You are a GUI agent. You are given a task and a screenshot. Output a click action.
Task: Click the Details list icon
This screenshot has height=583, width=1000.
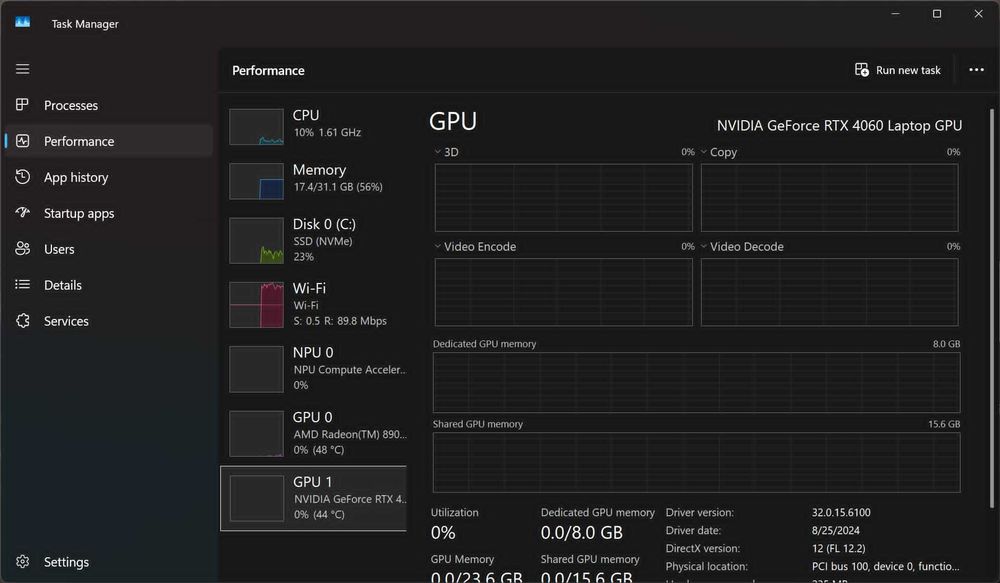click(22, 284)
